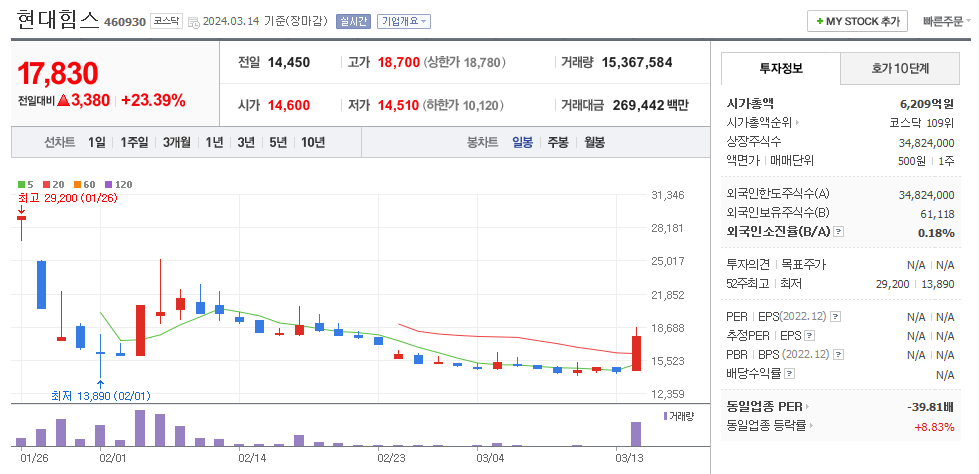The width and height of the screenshot is (979, 474).
Task: Click the 고가 value 18,700
Action: point(398,62)
